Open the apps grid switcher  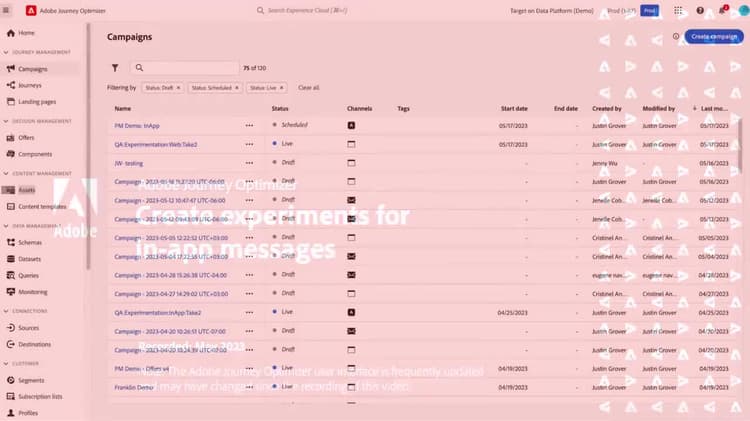[x=678, y=11]
